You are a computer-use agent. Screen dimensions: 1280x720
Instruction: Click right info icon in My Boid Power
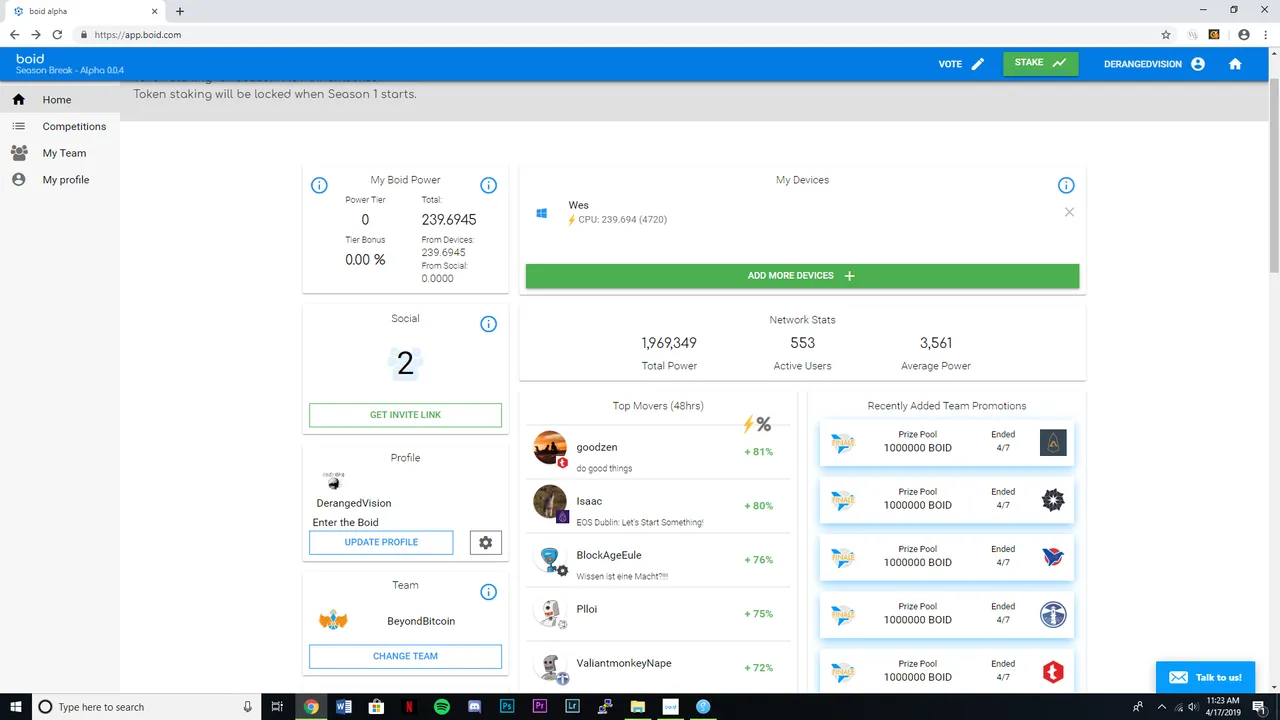488,185
